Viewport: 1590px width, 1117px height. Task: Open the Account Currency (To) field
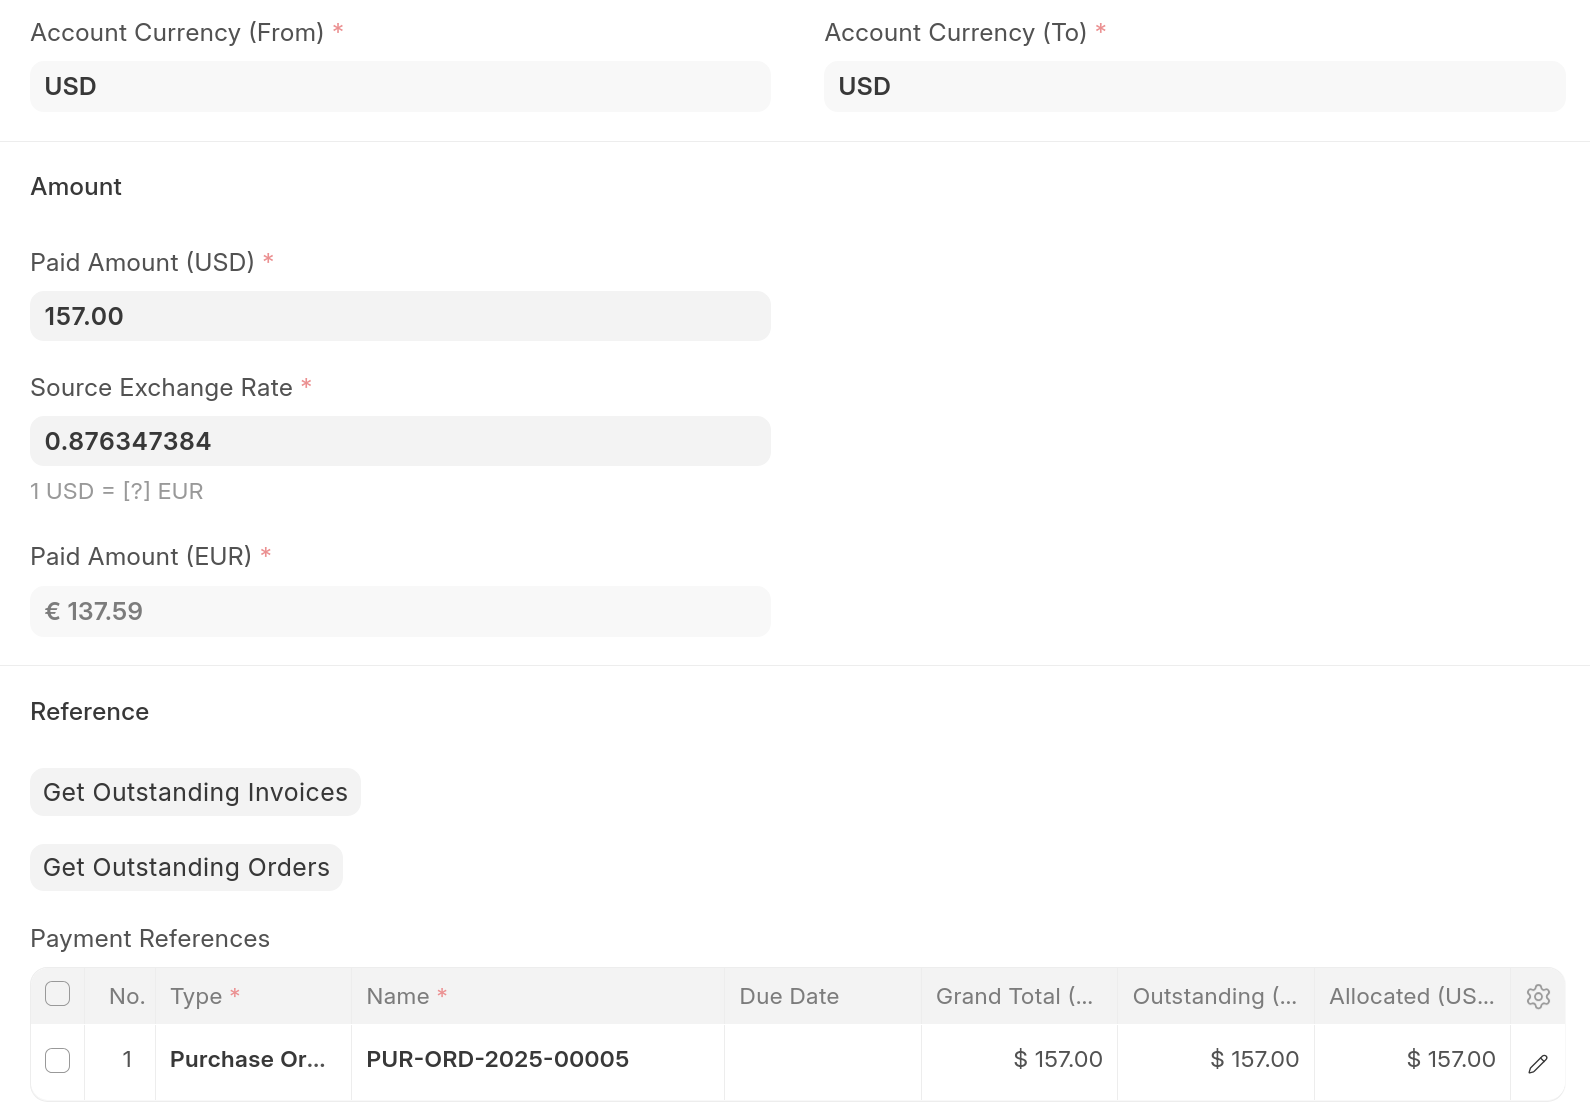1194,87
